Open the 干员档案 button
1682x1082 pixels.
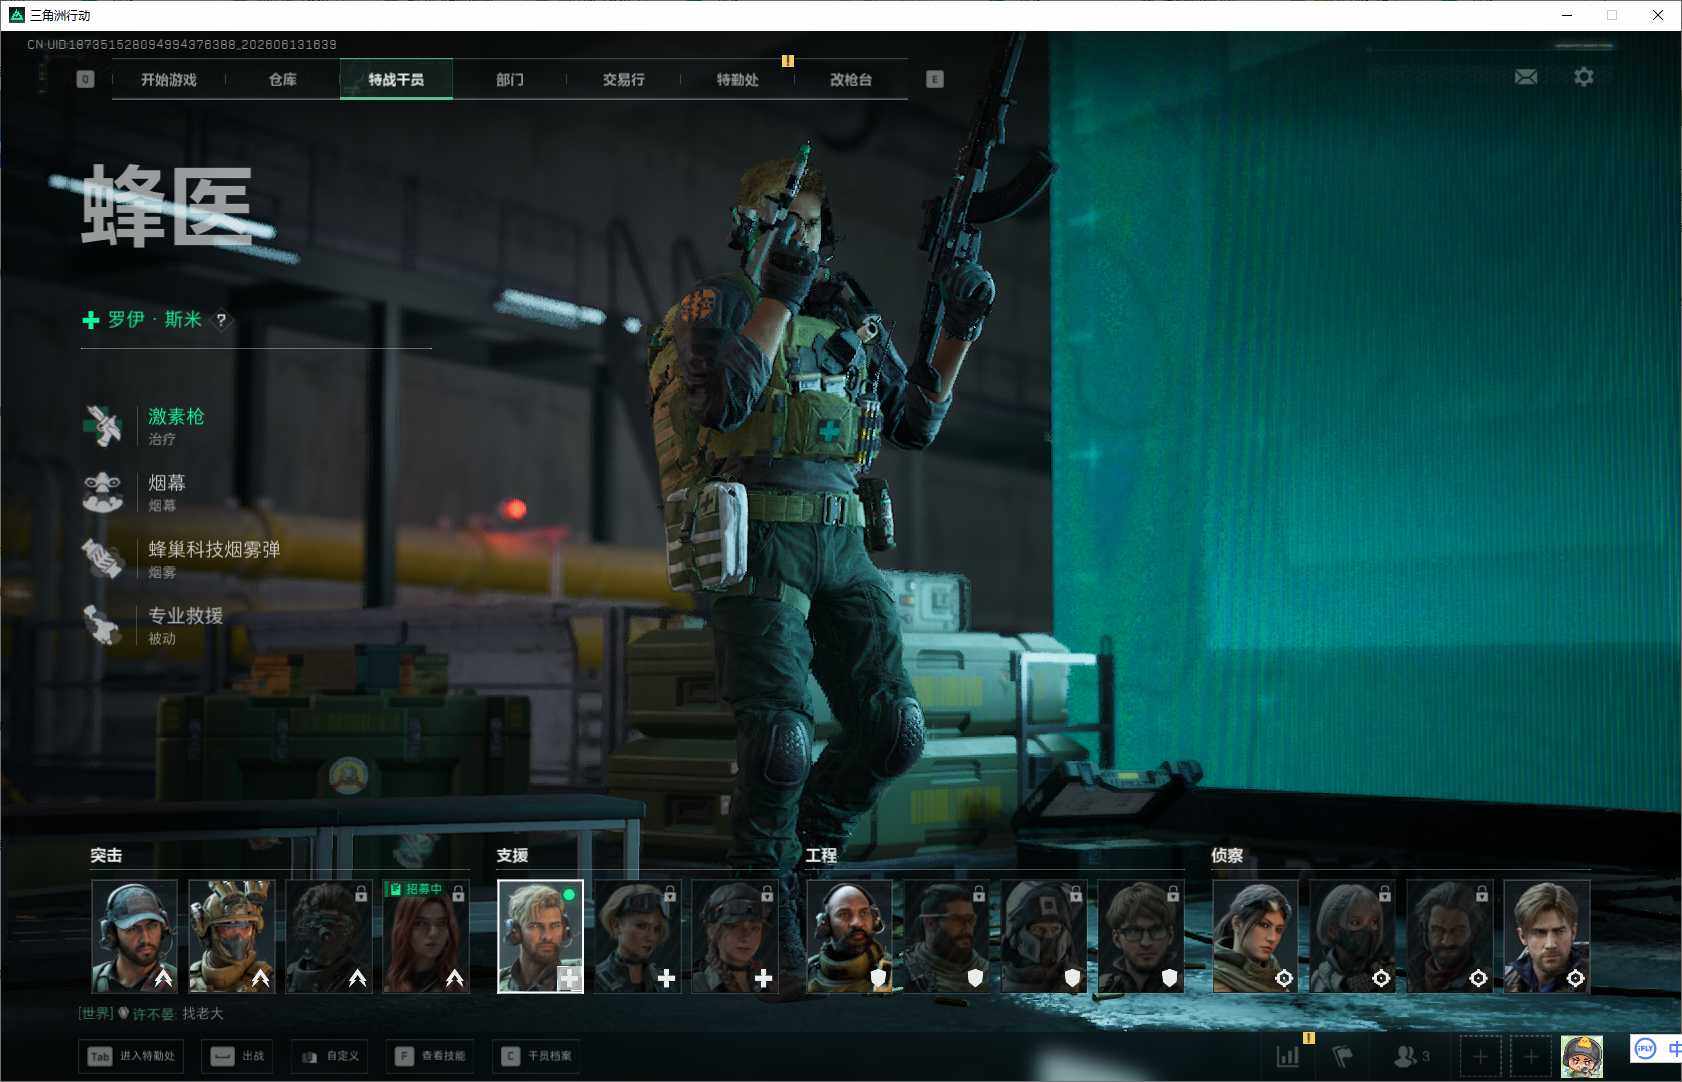(x=536, y=1056)
